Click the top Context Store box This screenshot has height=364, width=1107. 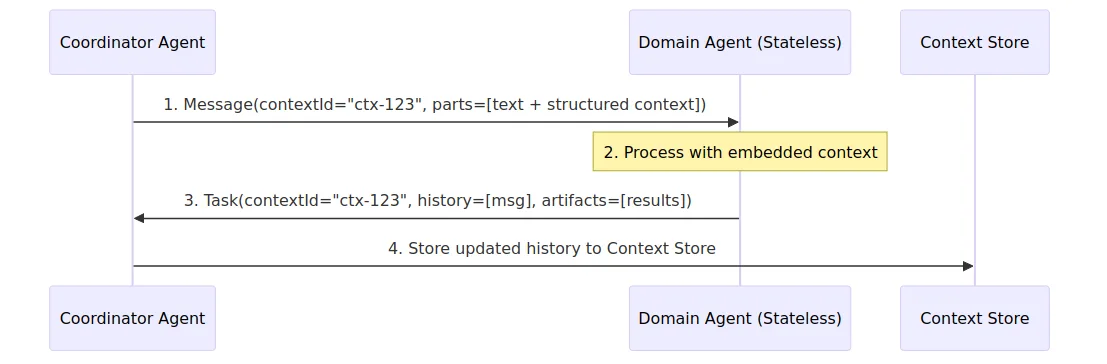tap(974, 42)
